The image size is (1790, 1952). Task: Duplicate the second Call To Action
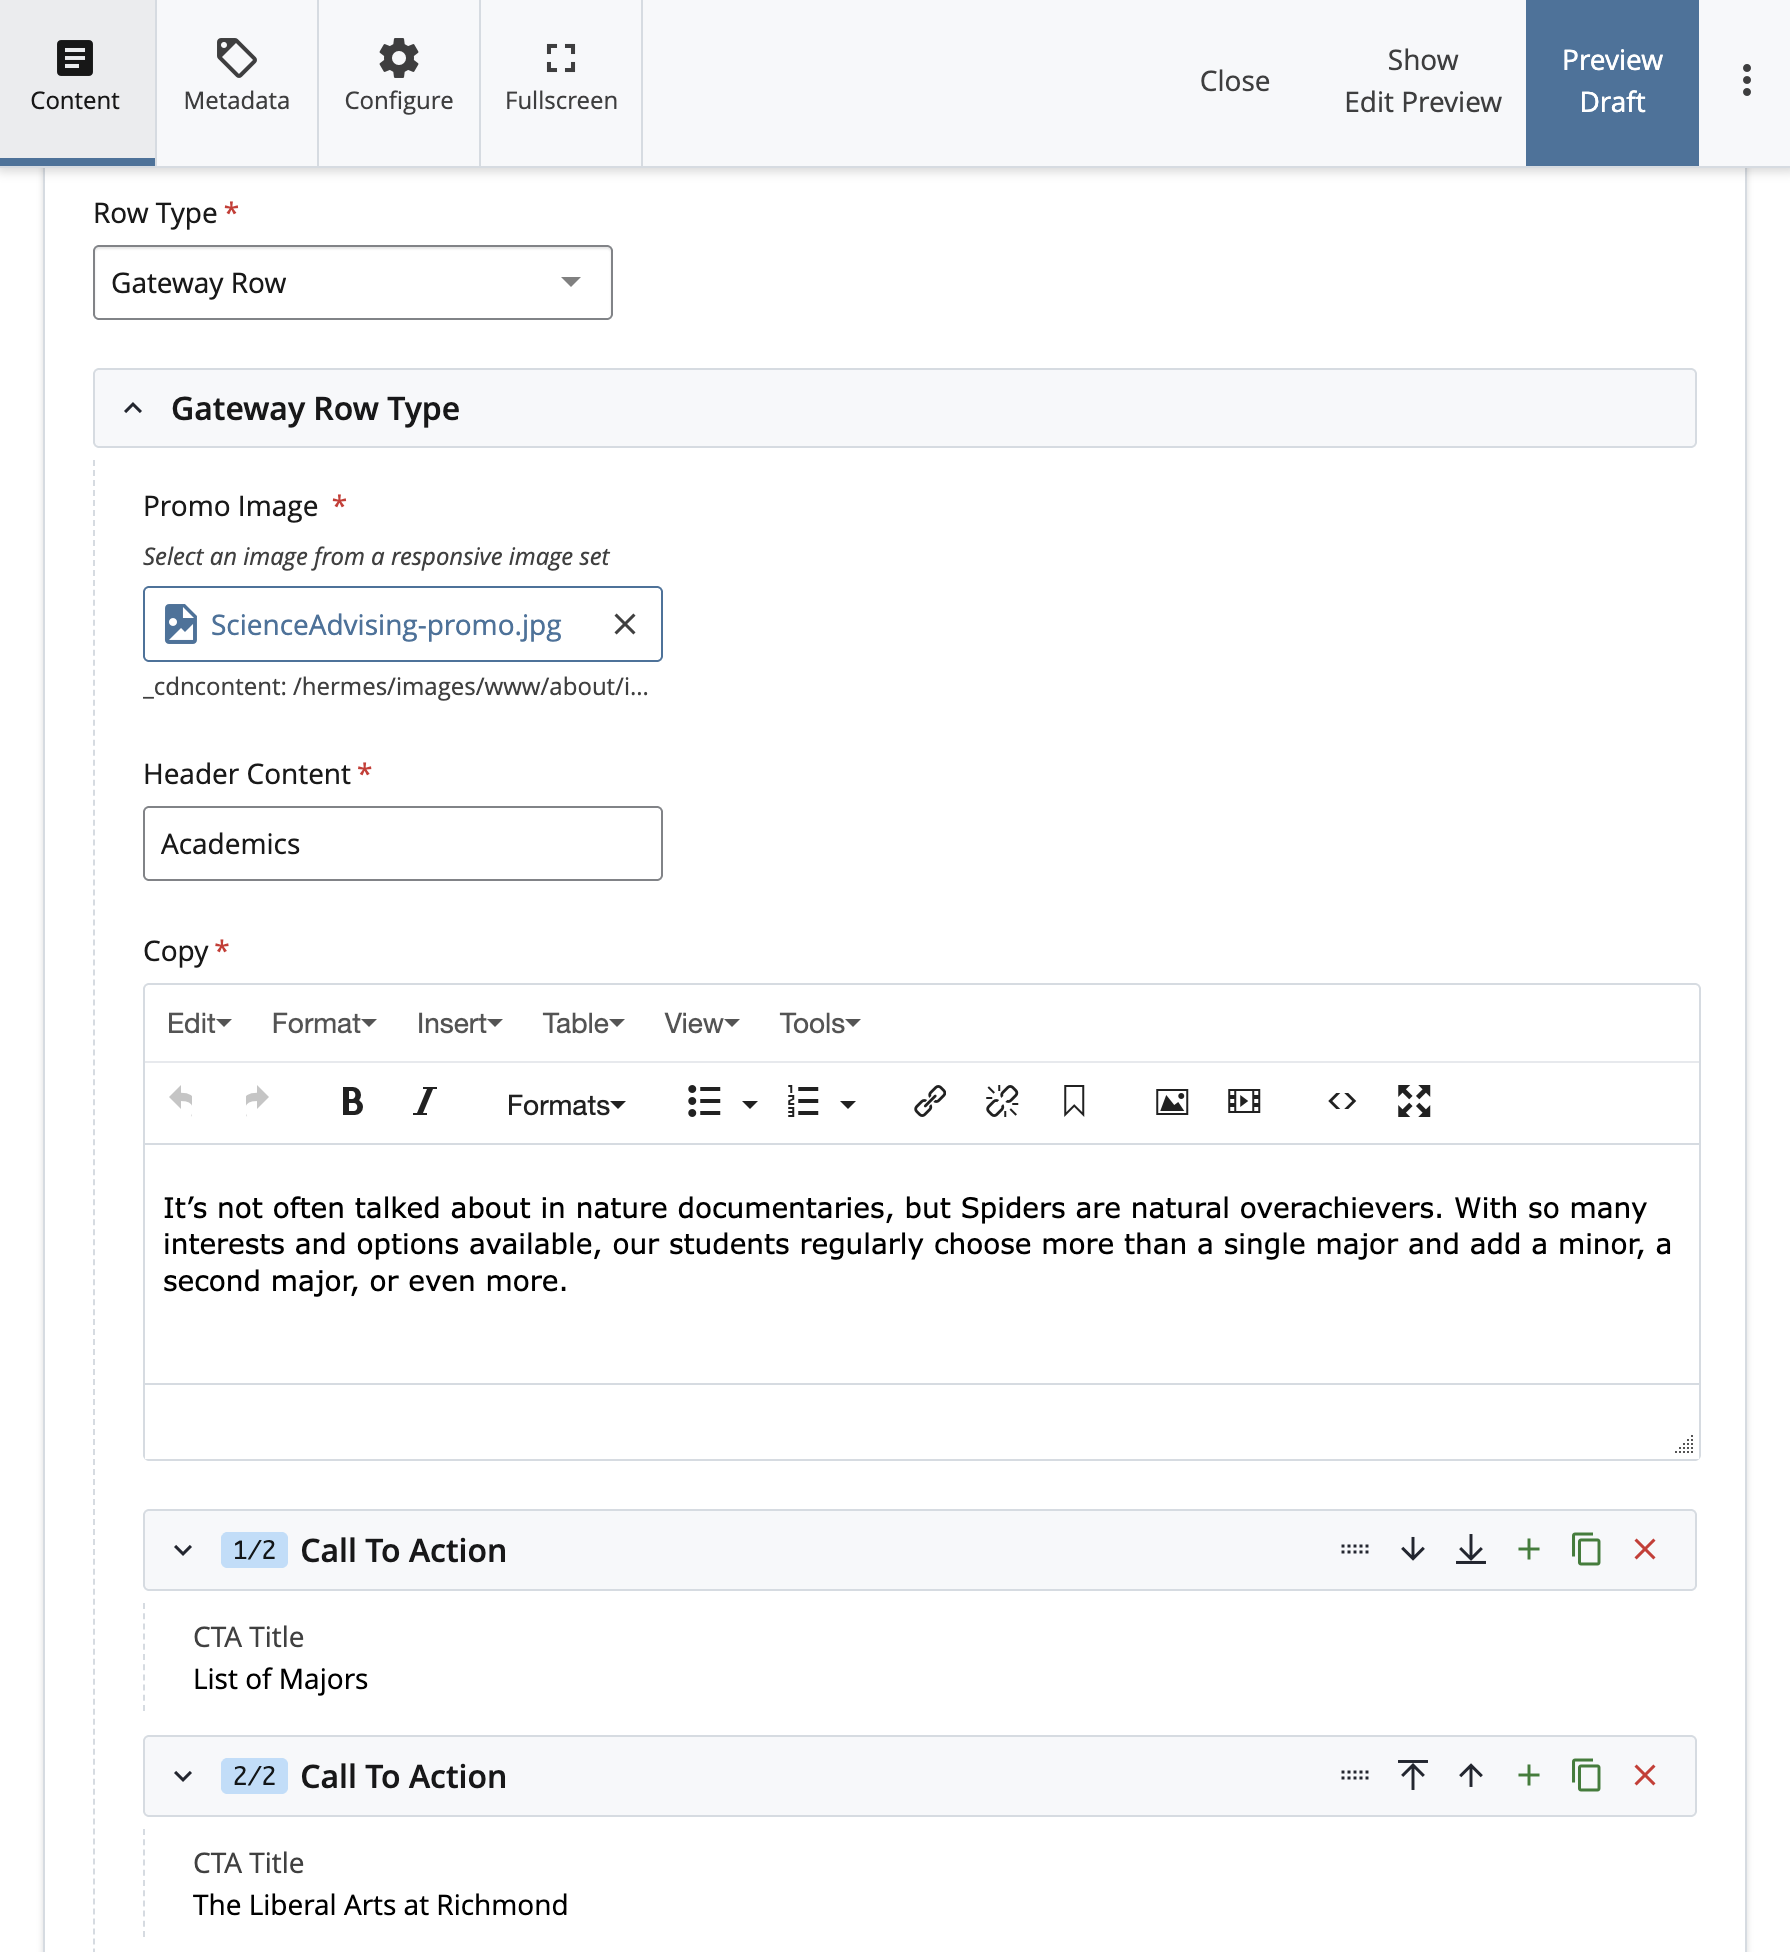pyautogui.click(x=1586, y=1776)
